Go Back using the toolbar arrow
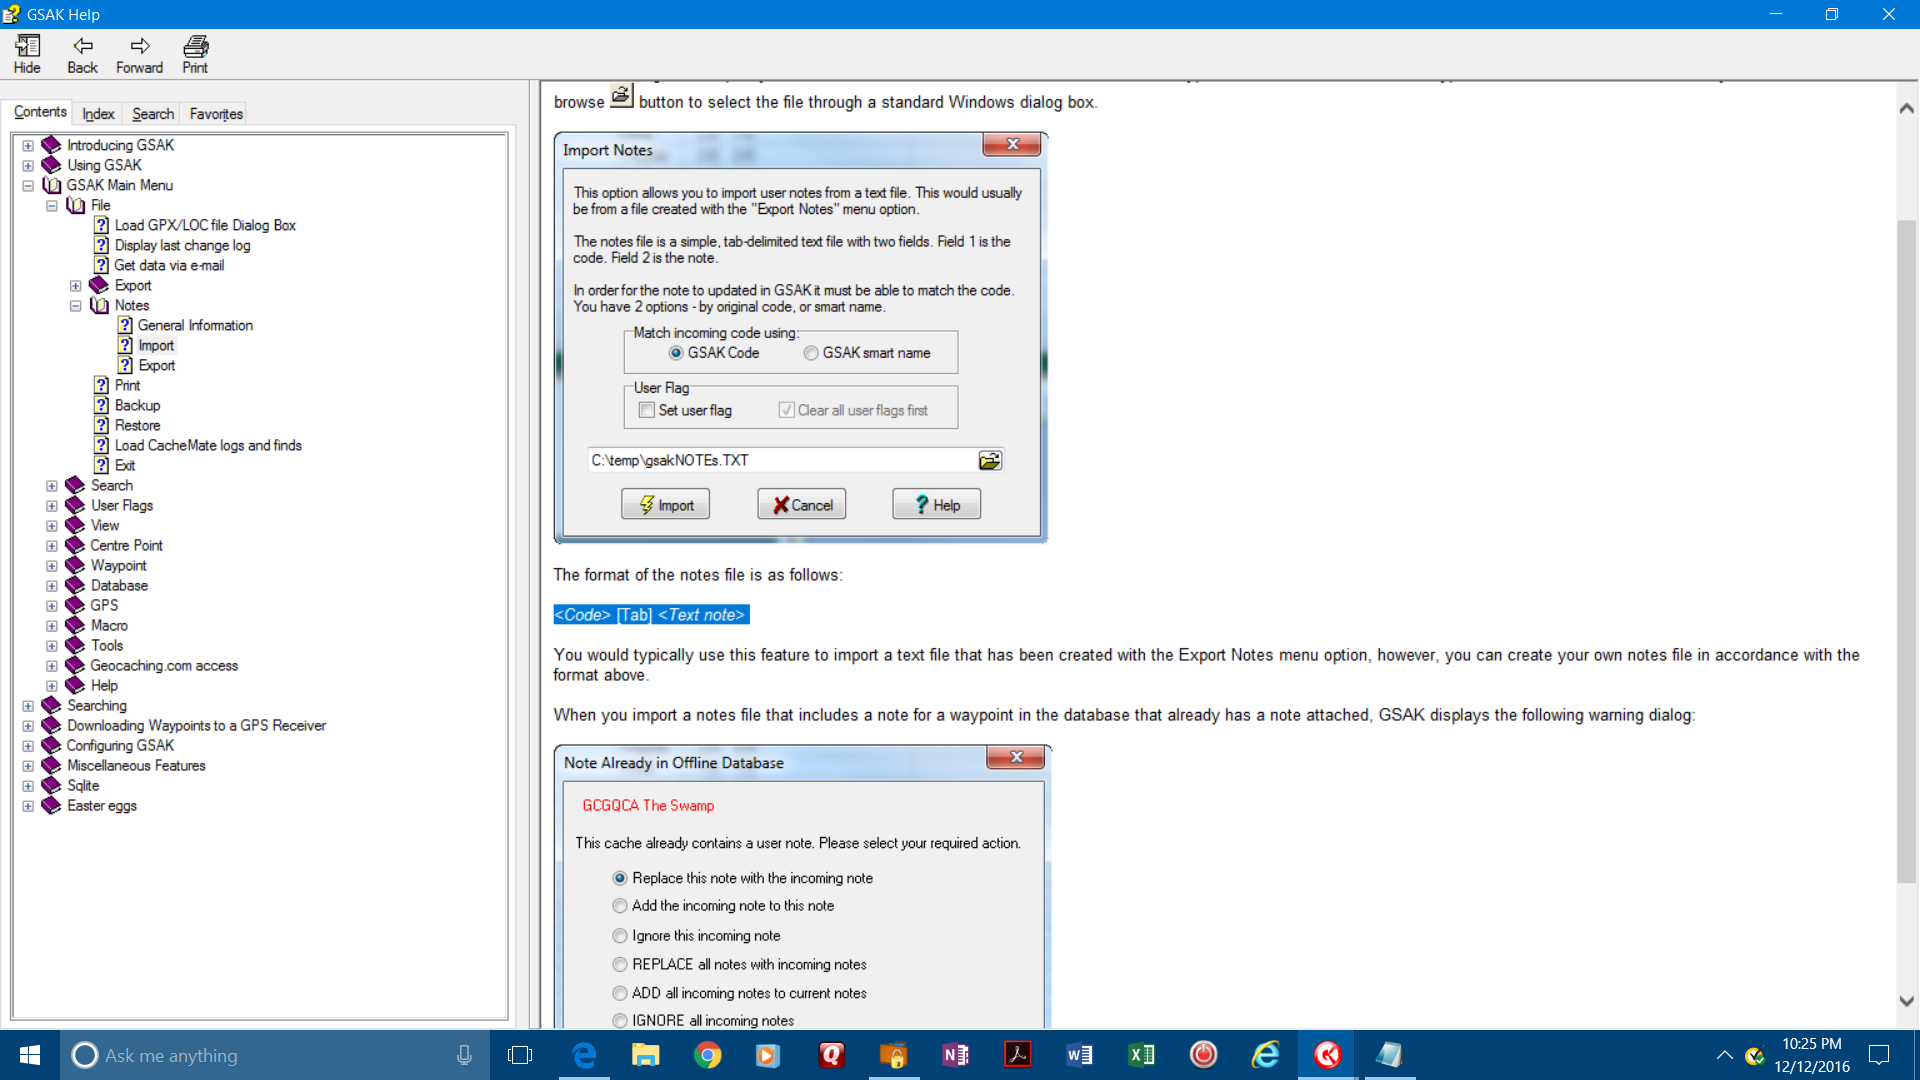Viewport: 1920px width, 1080px height. pos(82,54)
